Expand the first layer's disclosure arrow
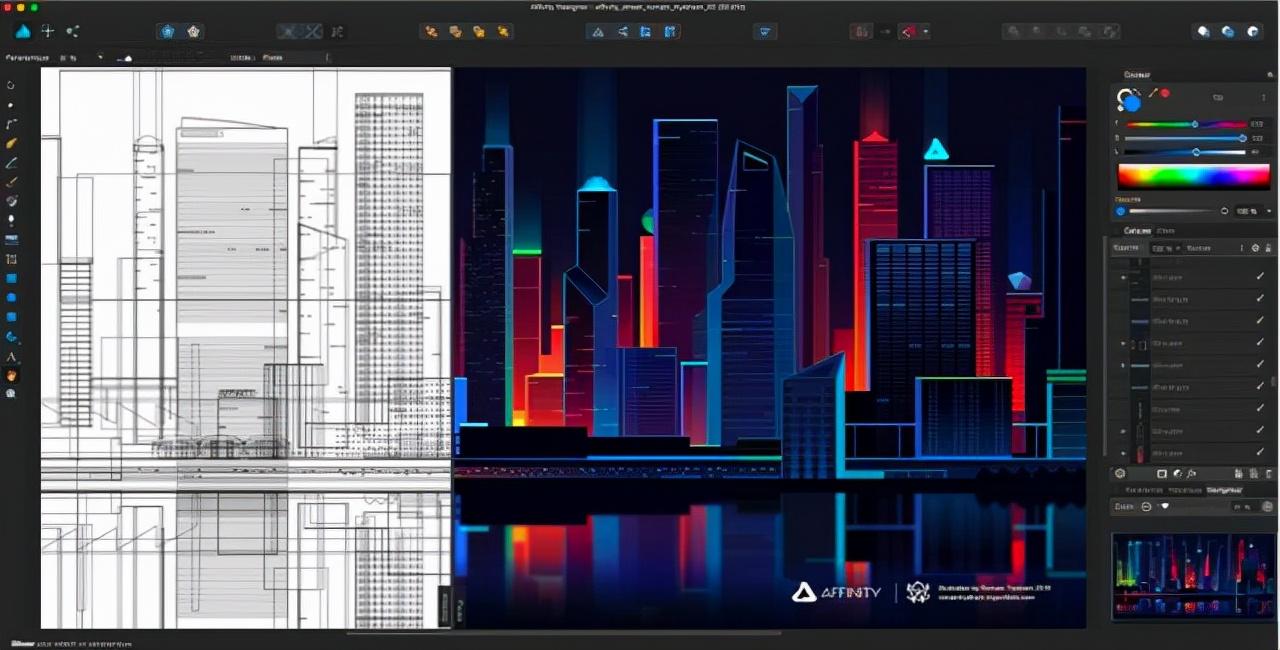The height and width of the screenshot is (650, 1280). tap(1123, 277)
